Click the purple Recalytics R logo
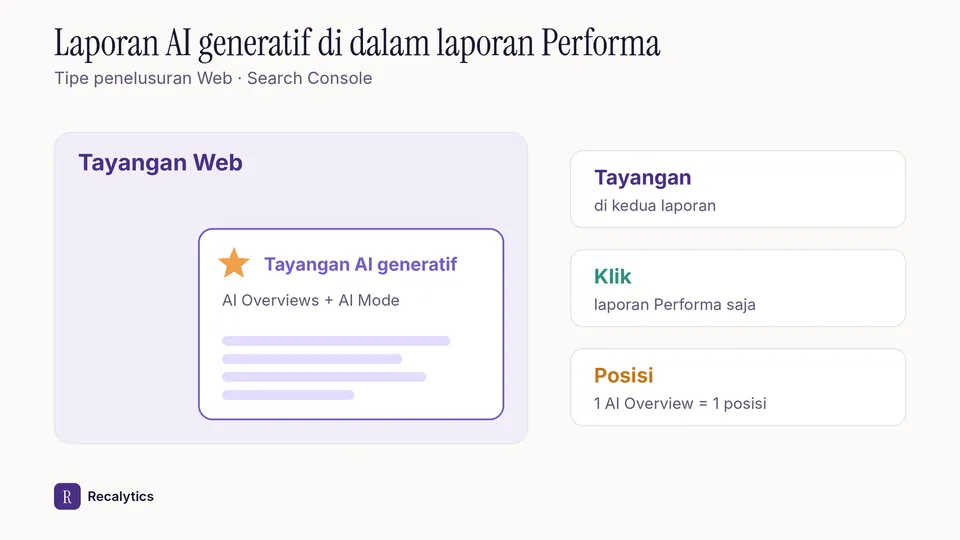Screen dimensions: 960x540 click(x=67, y=497)
